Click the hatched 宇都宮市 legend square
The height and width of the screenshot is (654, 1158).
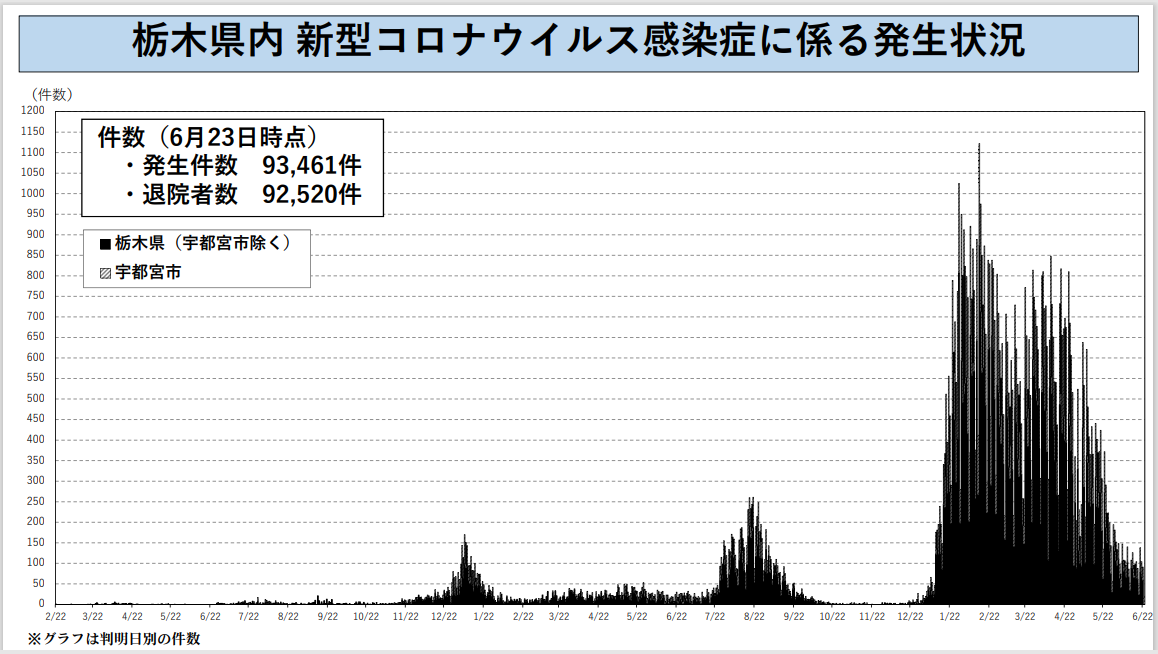tap(105, 272)
